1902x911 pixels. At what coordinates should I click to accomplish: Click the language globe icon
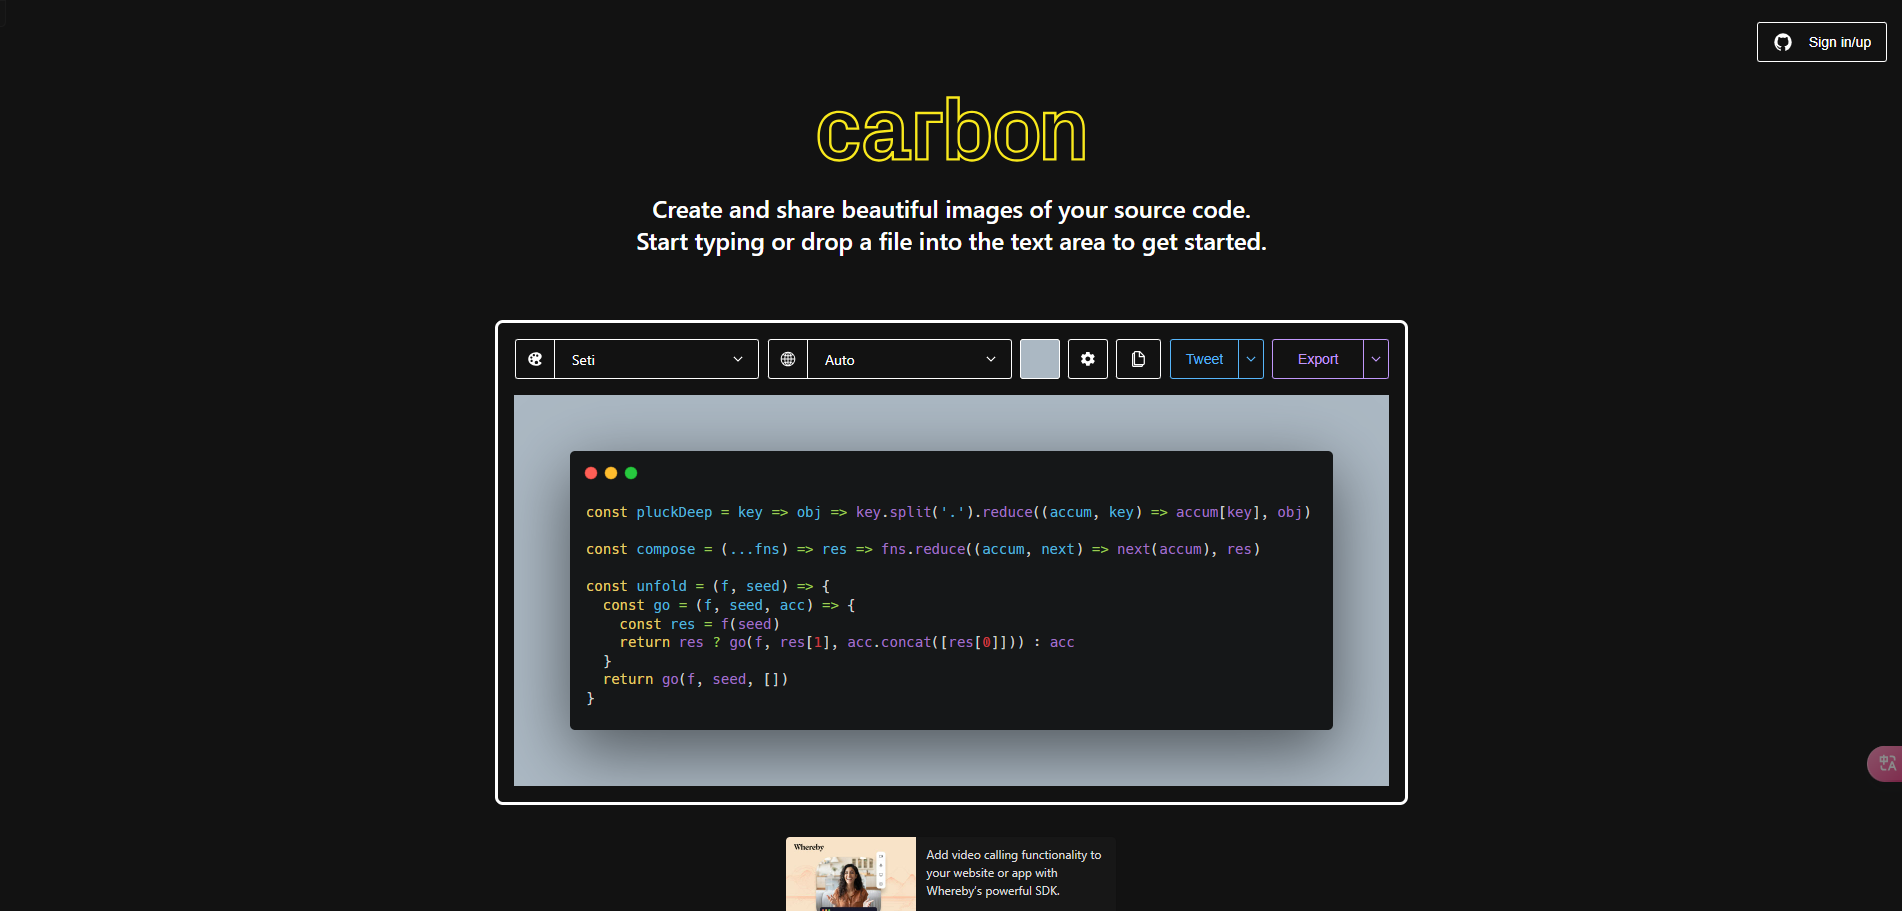788,359
